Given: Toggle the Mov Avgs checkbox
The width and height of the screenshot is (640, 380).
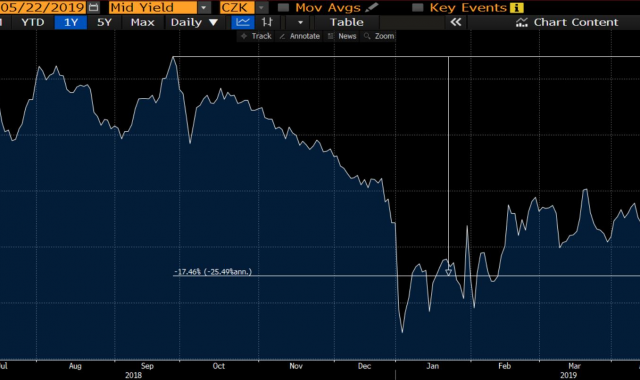Looking at the screenshot, I should coord(283,7).
